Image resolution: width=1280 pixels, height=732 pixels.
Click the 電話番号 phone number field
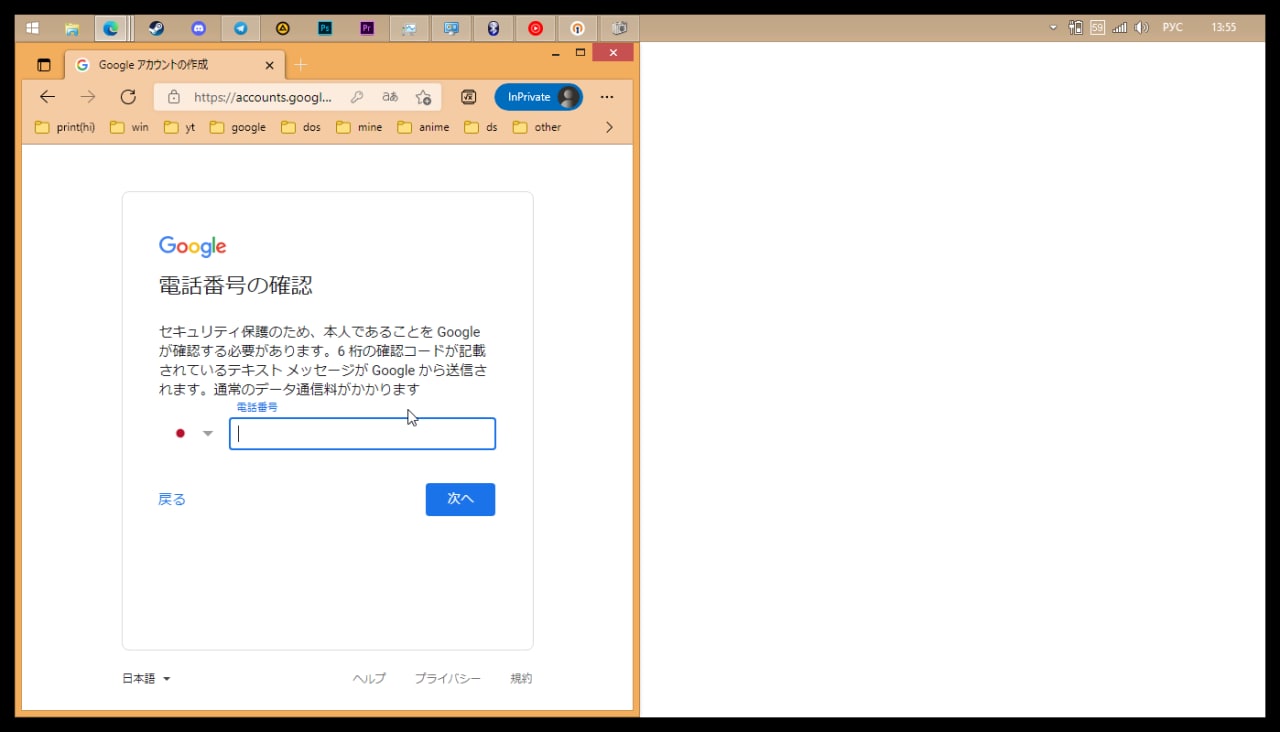[362, 434]
